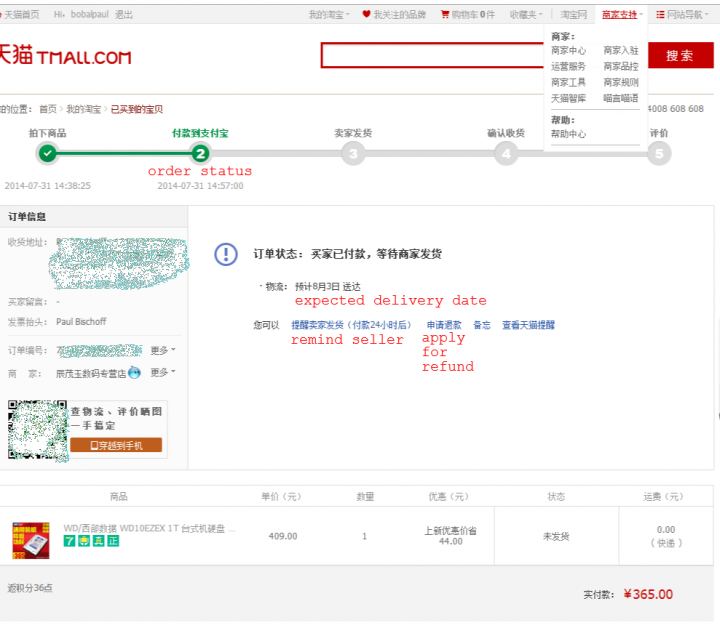Click the green 7-day return badge under the product
Screen dimensions: 720x628
pos(70,541)
